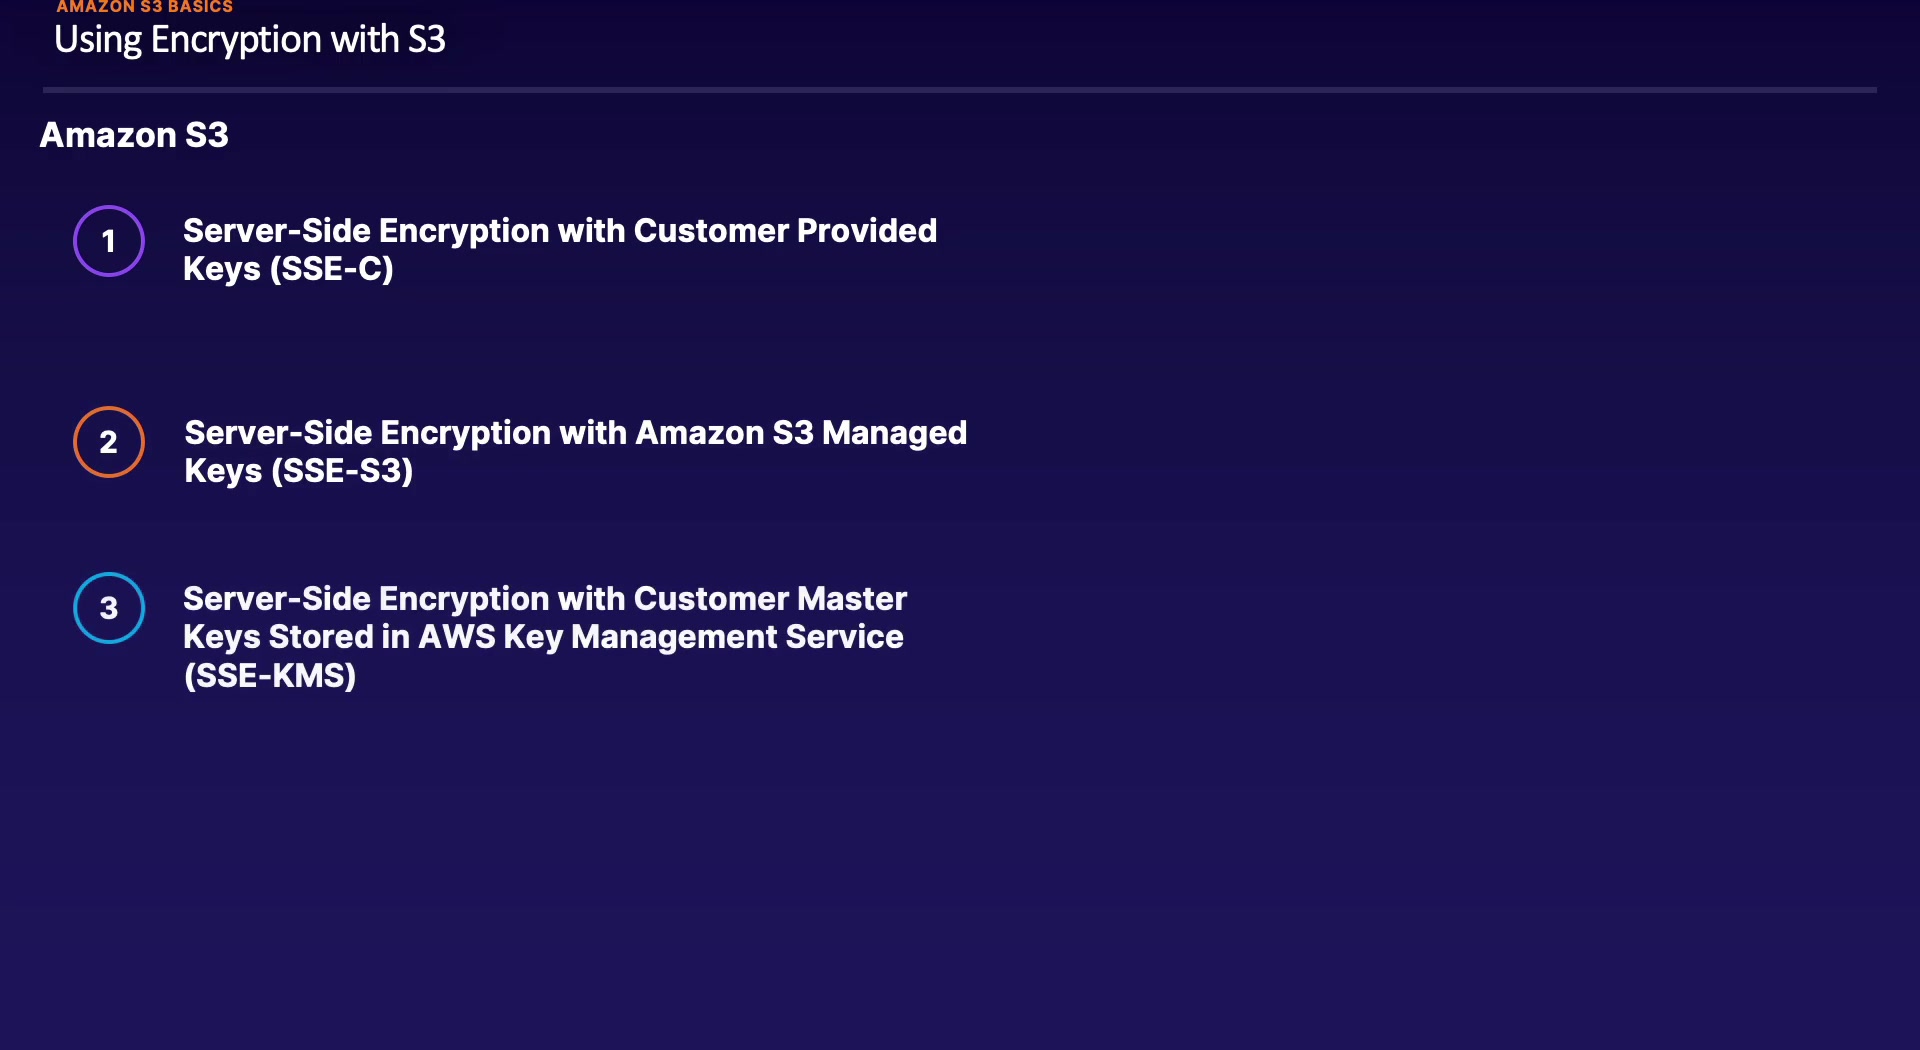Select the Keys (SSE-C) text
1920x1050 pixels.
click(288, 269)
